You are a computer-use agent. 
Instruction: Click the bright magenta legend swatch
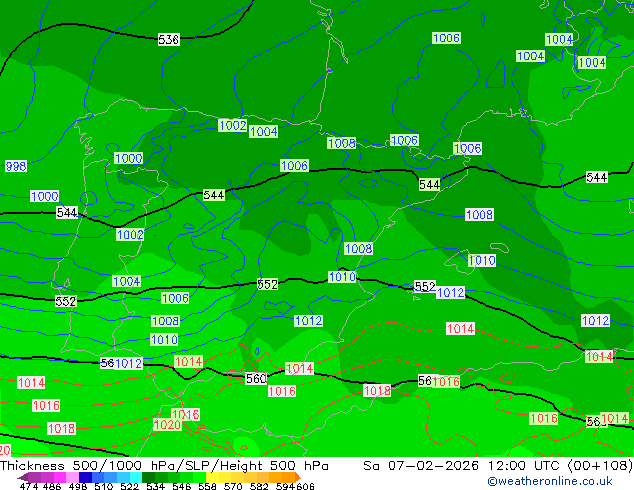point(59,477)
